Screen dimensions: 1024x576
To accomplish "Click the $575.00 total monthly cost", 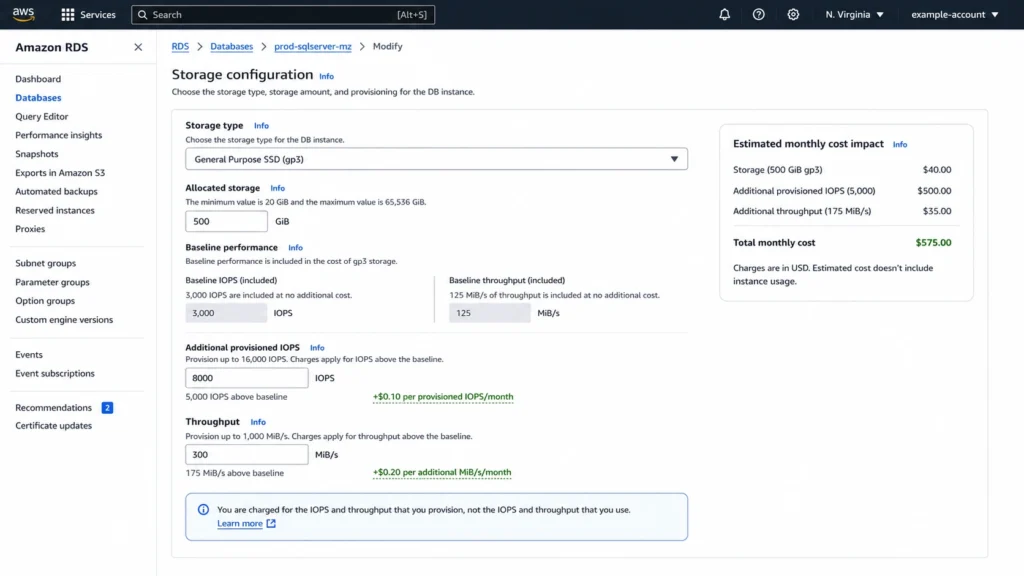I will click(933, 242).
